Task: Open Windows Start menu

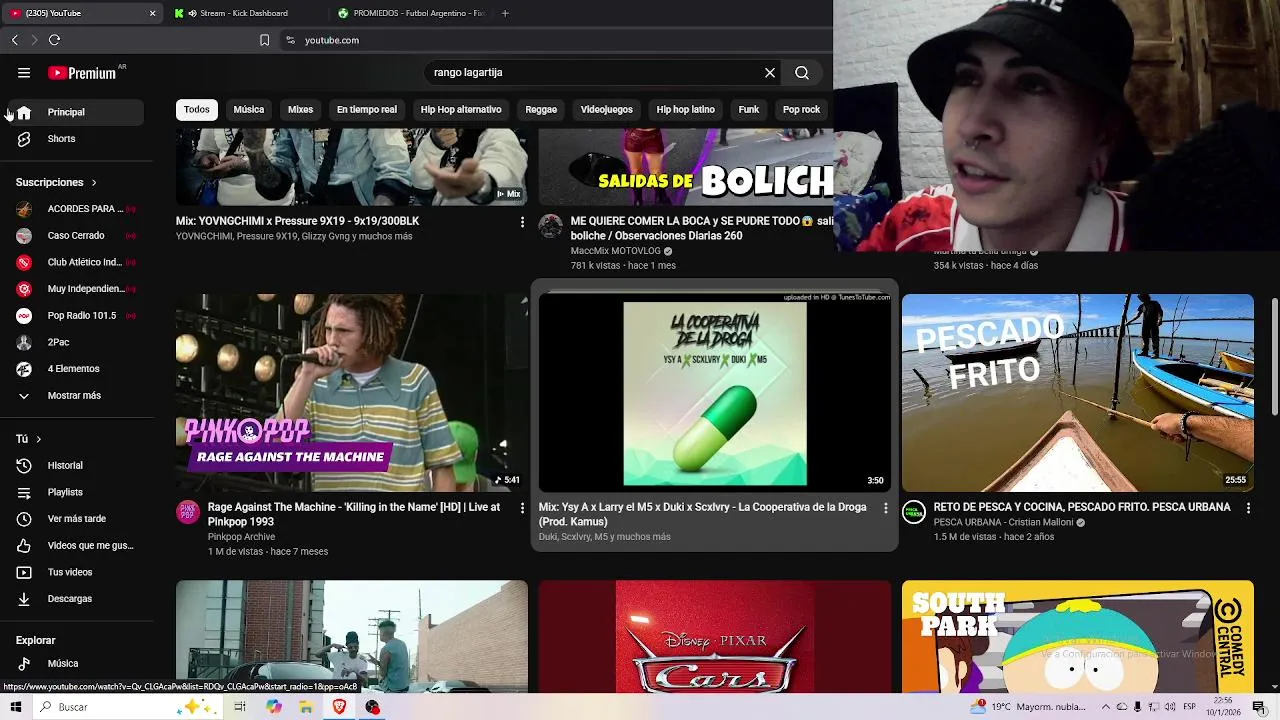Action: click(15, 707)
